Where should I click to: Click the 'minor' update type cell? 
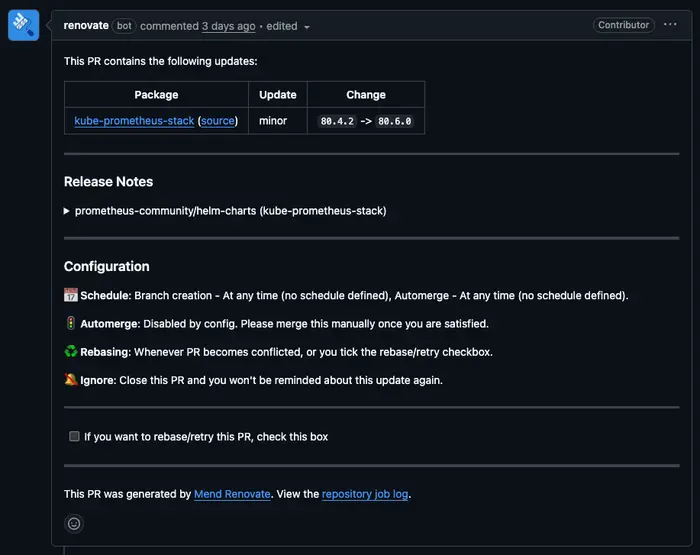(x=278, y=121)
